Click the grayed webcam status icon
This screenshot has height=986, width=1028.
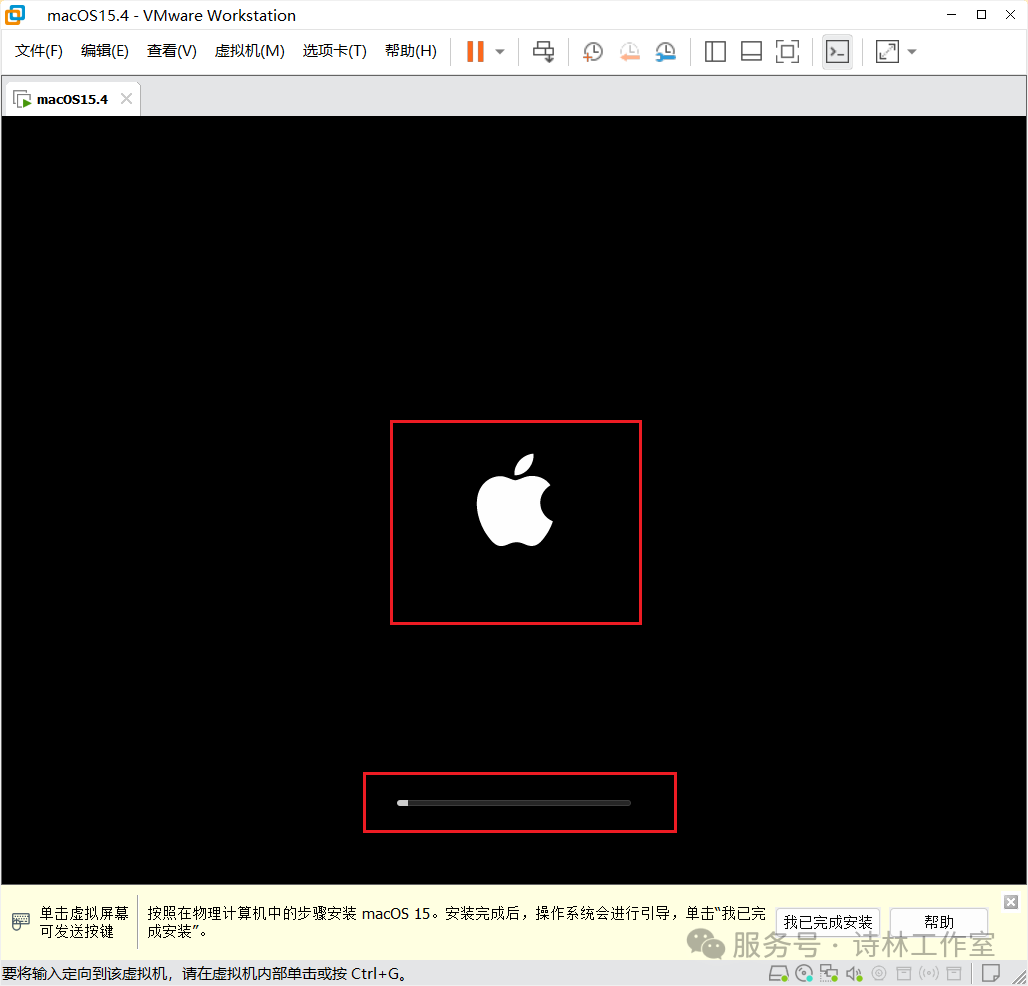pyautogui.click(x=879, y=974)
